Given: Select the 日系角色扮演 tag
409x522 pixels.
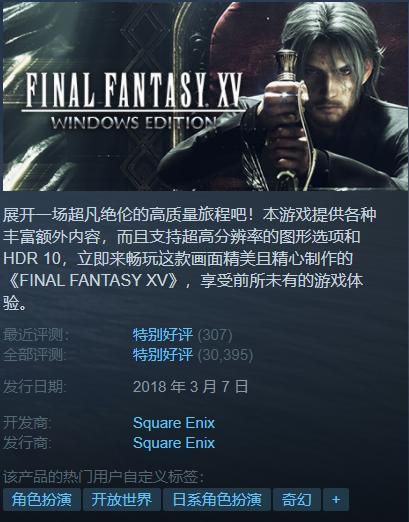Looking at the screenshot, I should pos(217,499).
